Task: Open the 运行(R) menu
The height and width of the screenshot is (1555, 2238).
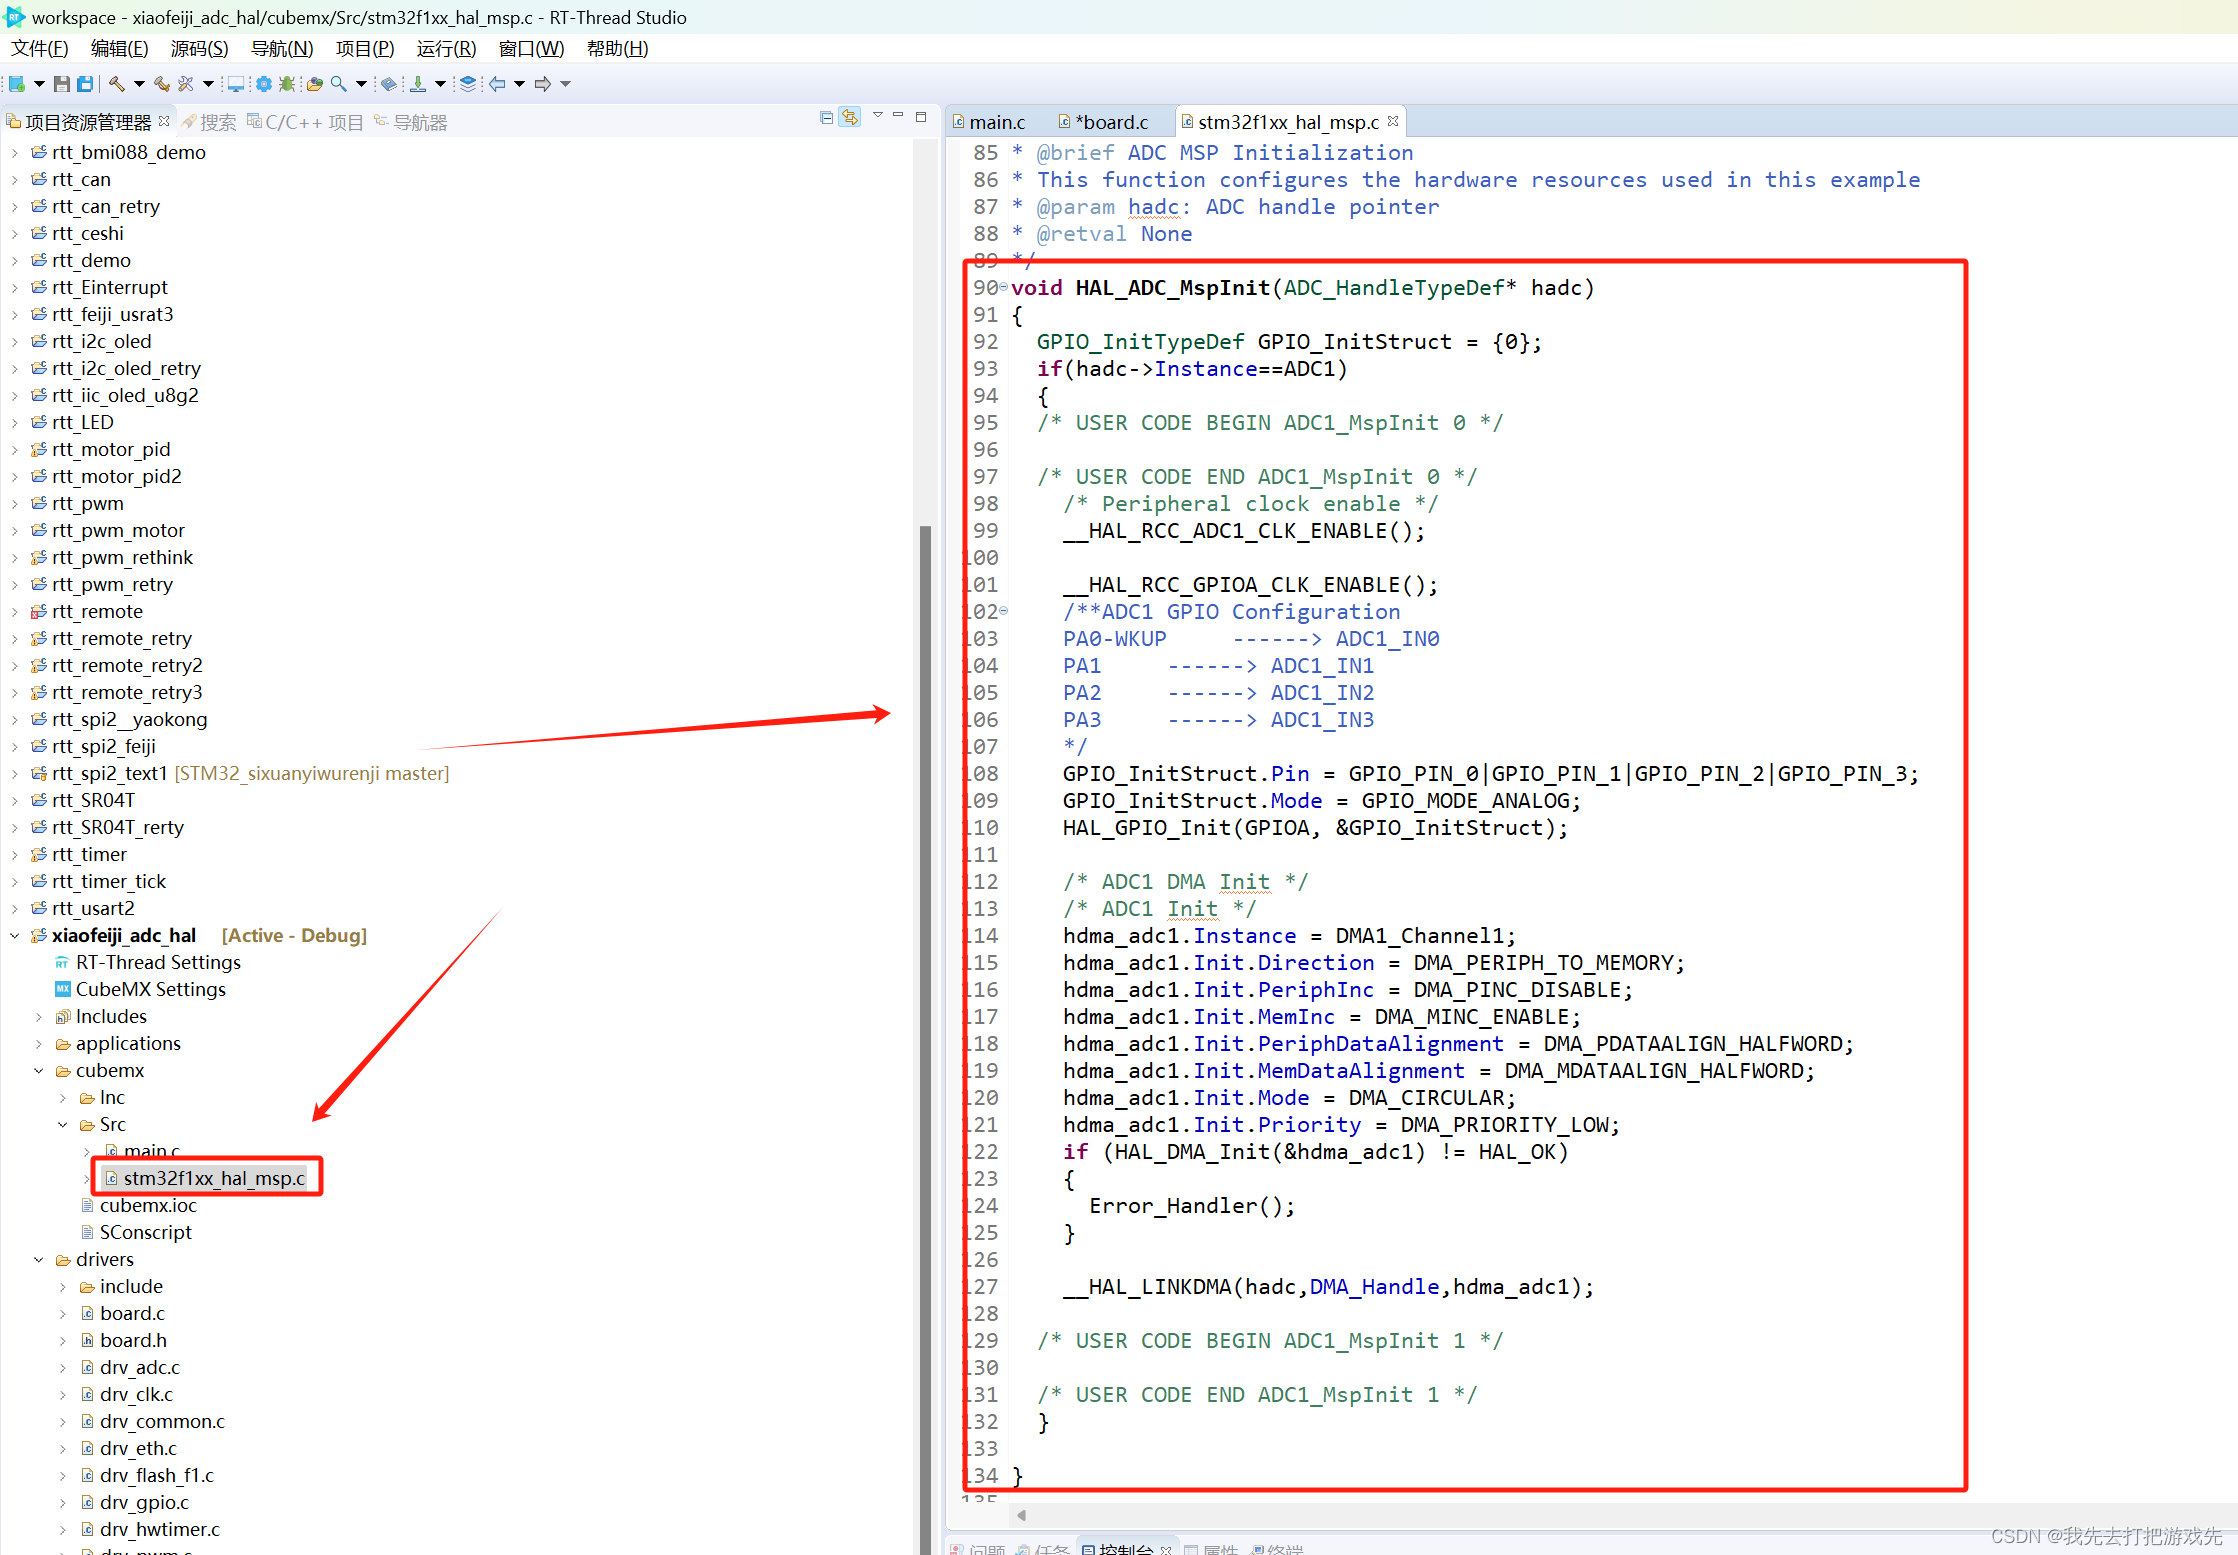Action: click(x=446, y=48)
